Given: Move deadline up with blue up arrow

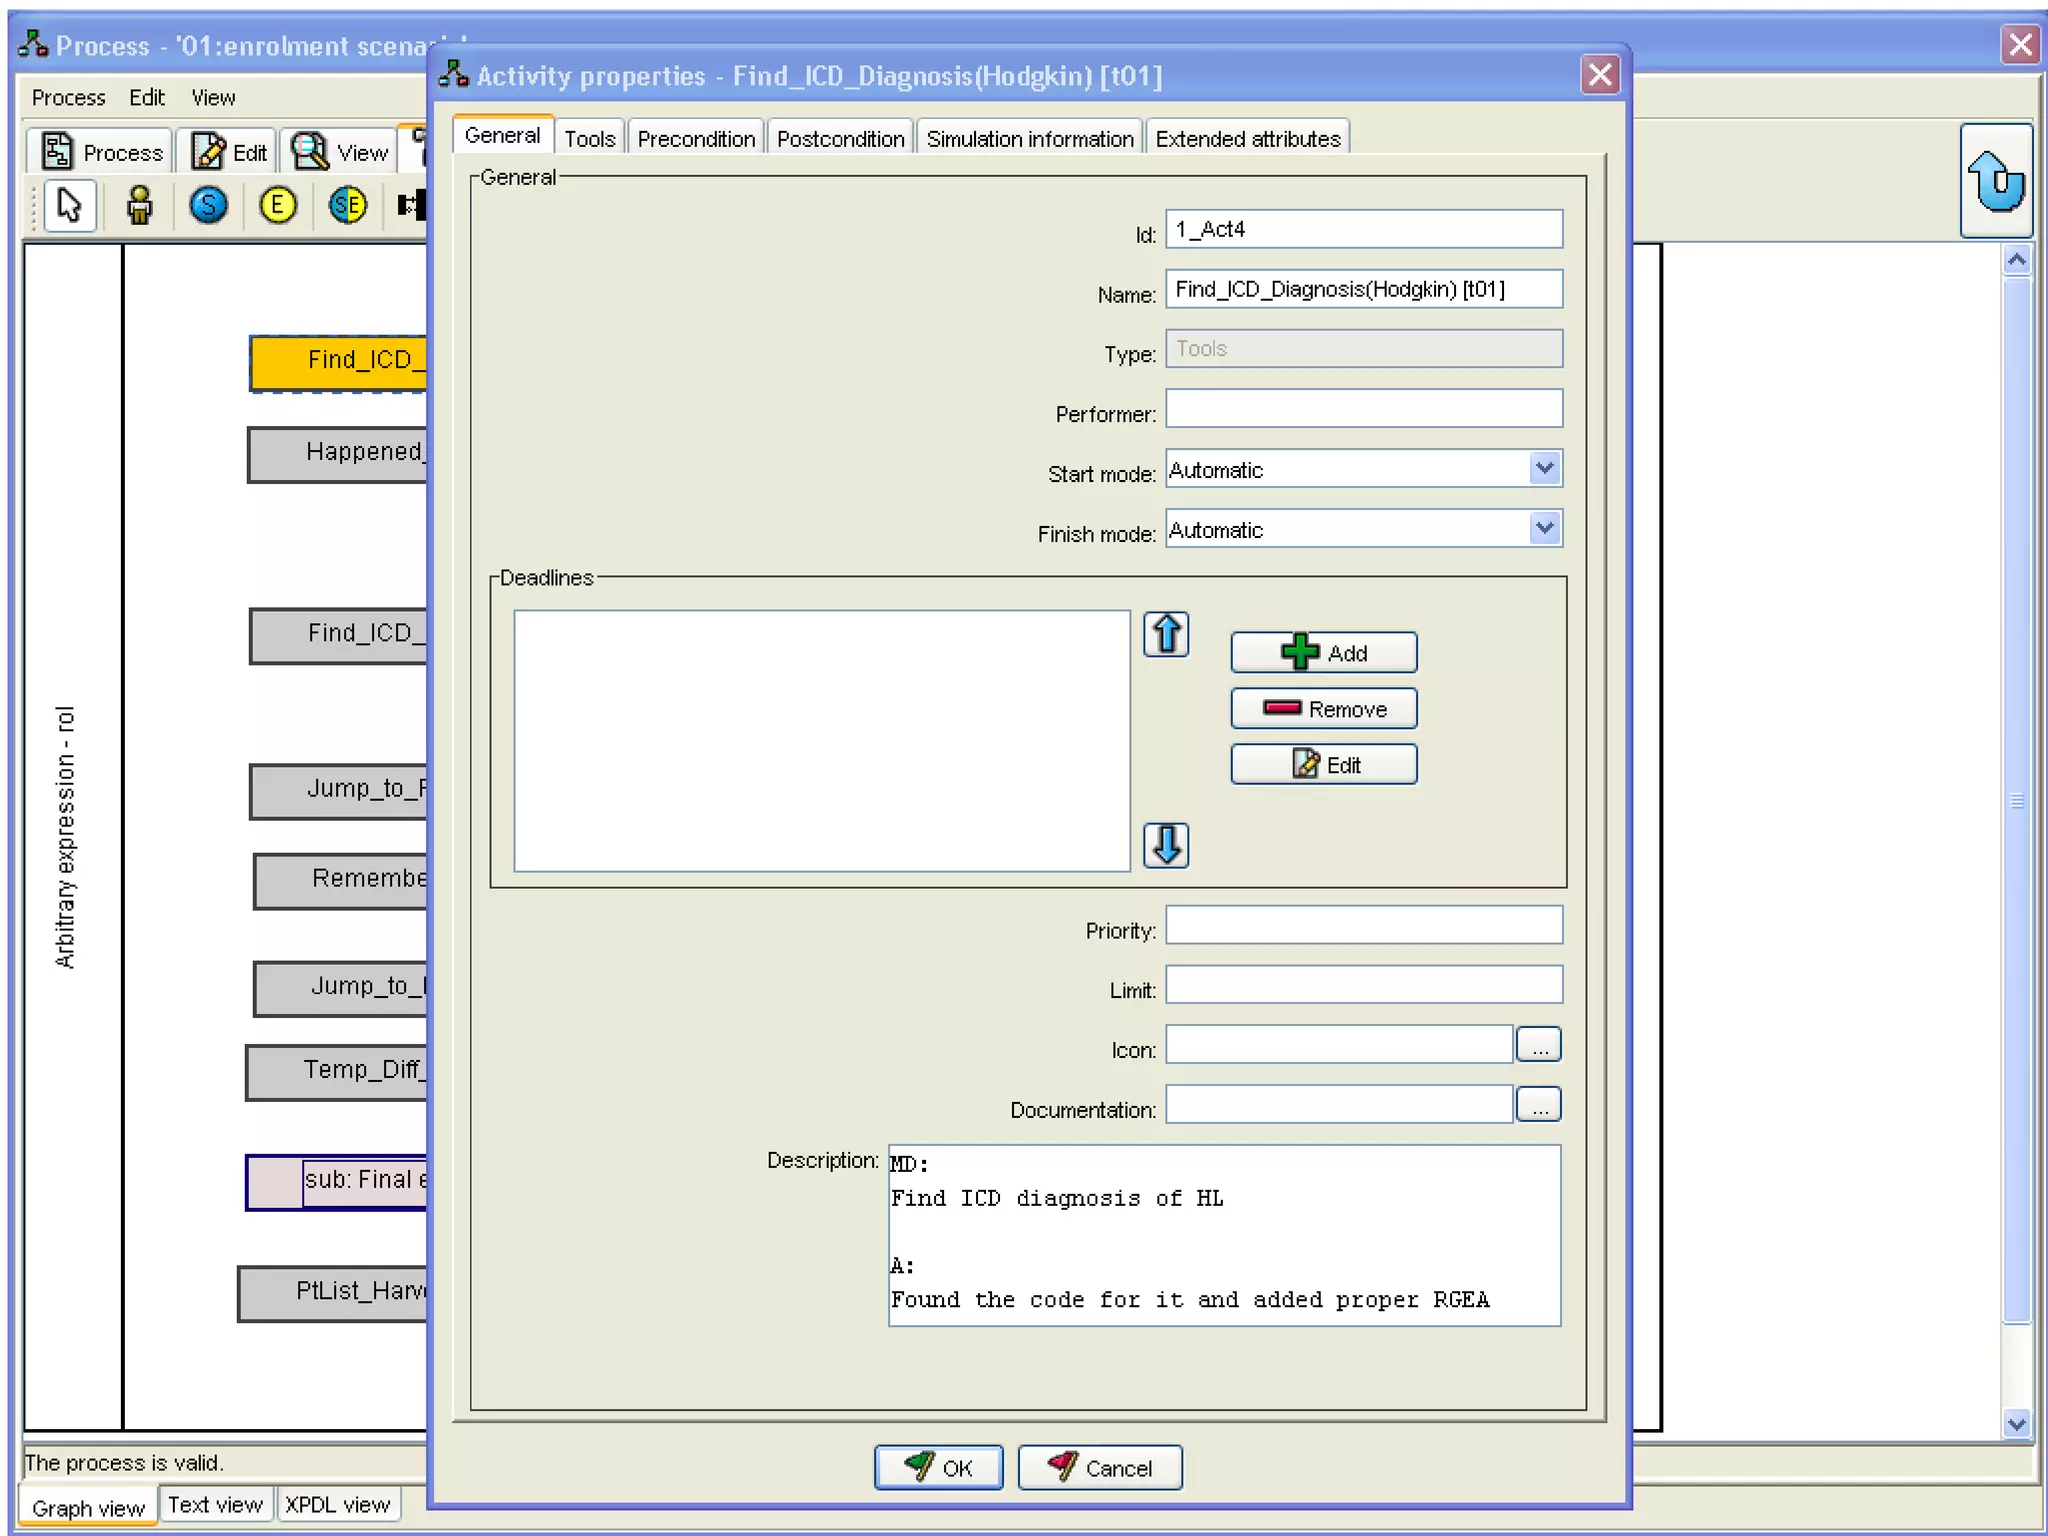Looking at the screenshot, I should click(1166, 635).
